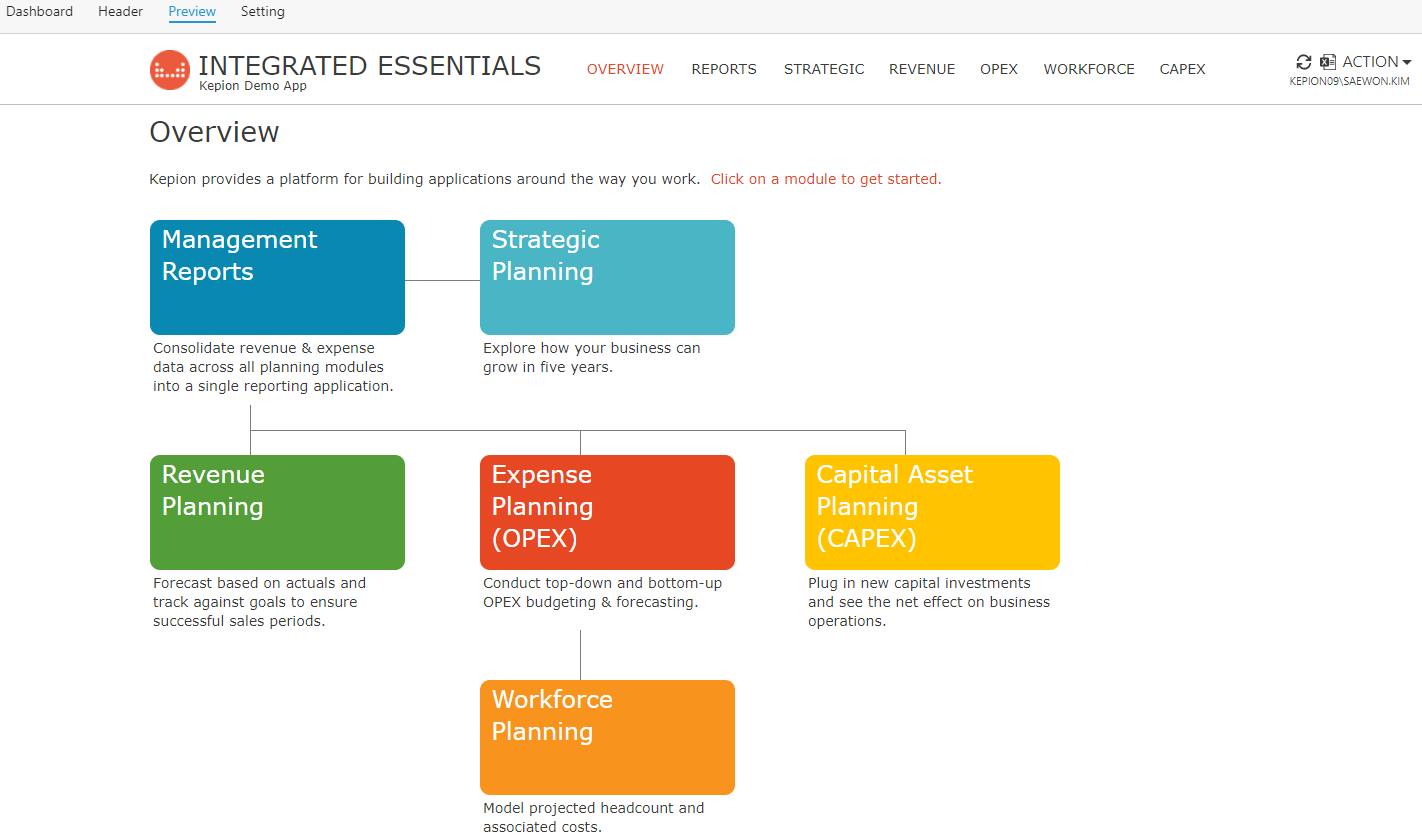Click red text 'Click on a module to get started.'

[826, 179]
